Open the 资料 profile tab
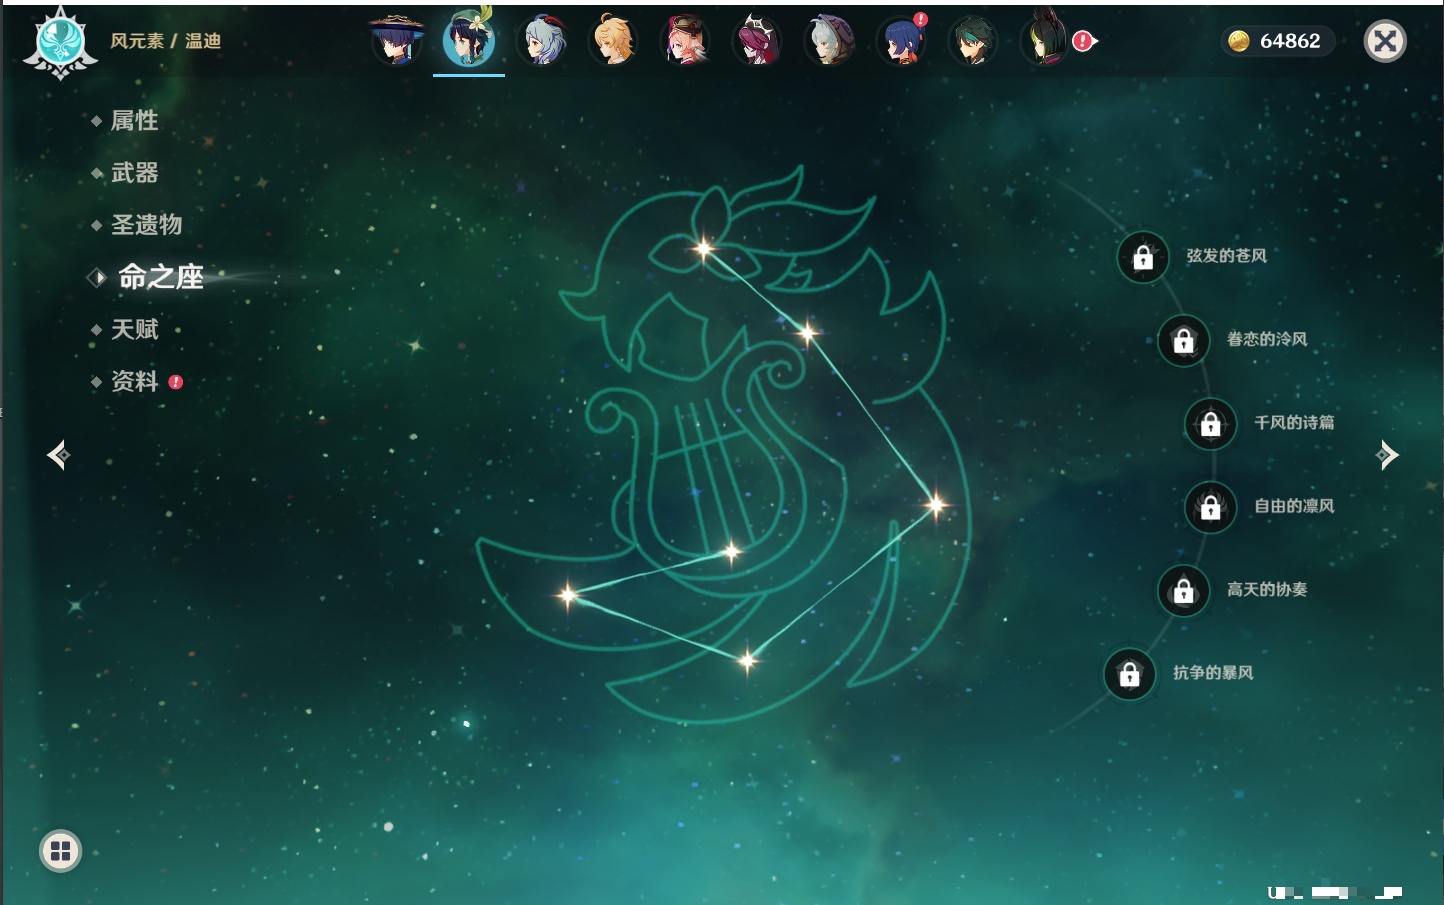The width and height of the screenshot is (1444, 905). [x=136, y=381]
